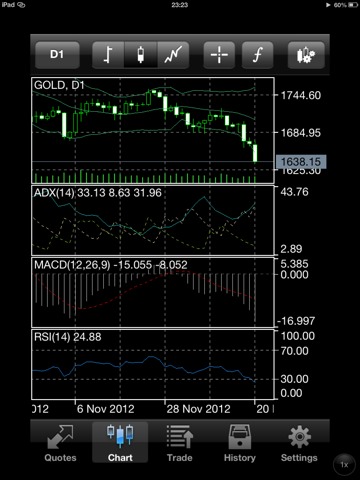Open the indicators function list
360x480 pixels.
click(x=257, y=55)
